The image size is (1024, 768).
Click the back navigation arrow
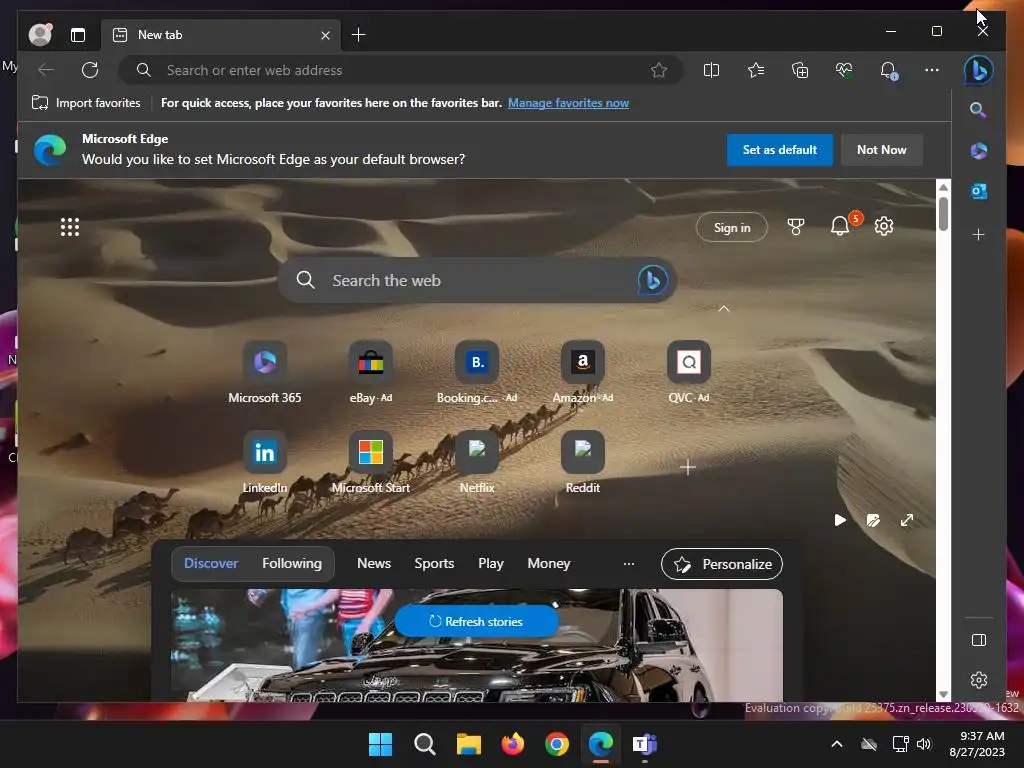[46, 70]
